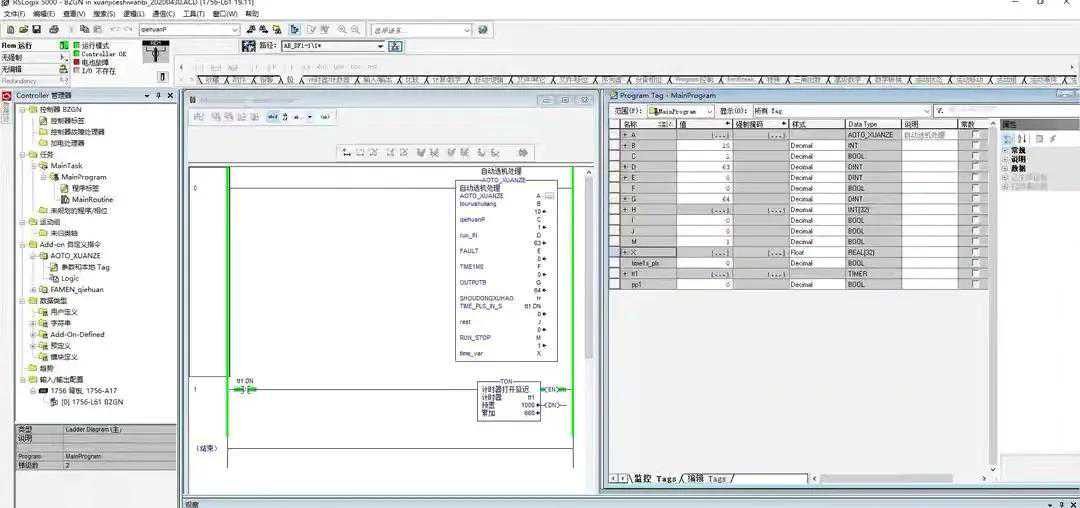The height and width of the screenshot is (508, 1080).
Task: Open MainRoutine in the controller tree
Action: click(92, 199)
